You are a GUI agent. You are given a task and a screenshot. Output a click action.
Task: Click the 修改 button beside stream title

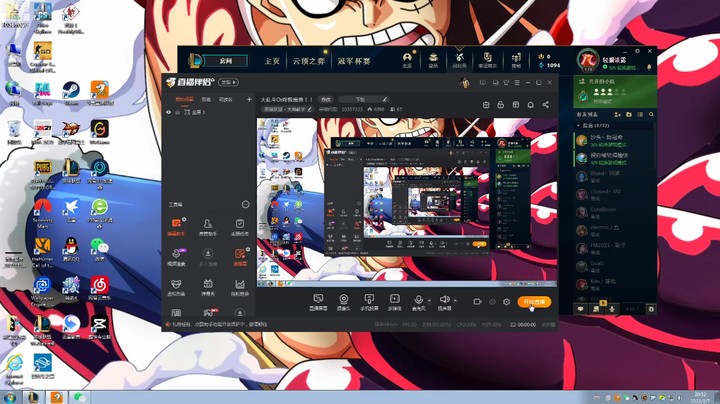[326, 99]
